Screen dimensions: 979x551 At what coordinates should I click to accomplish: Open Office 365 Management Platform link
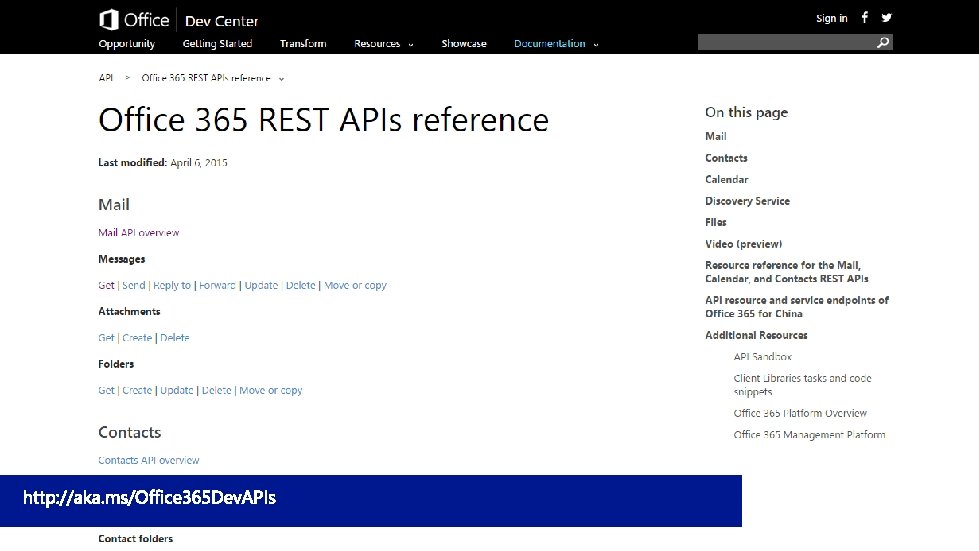tap(809, 434)
